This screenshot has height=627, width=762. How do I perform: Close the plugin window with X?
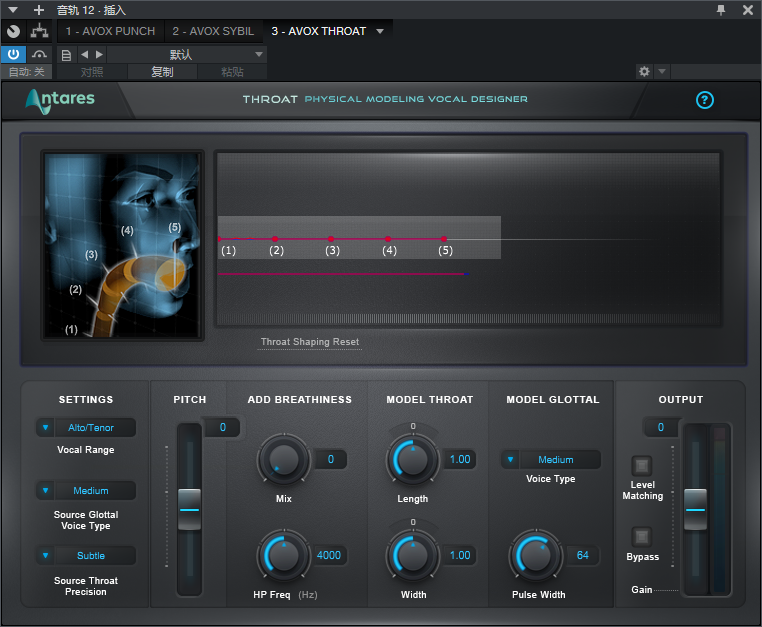(748, 10)
